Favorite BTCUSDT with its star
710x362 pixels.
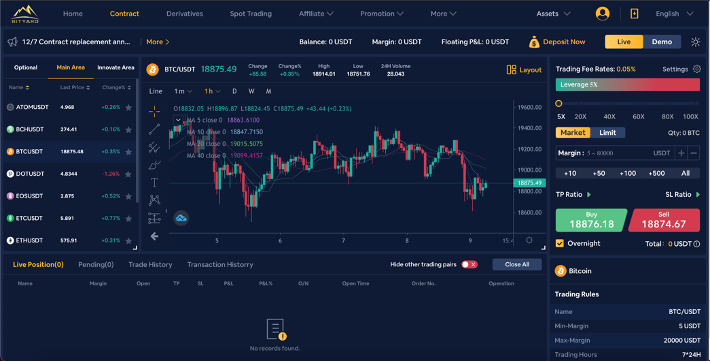[x=129, y=152]
